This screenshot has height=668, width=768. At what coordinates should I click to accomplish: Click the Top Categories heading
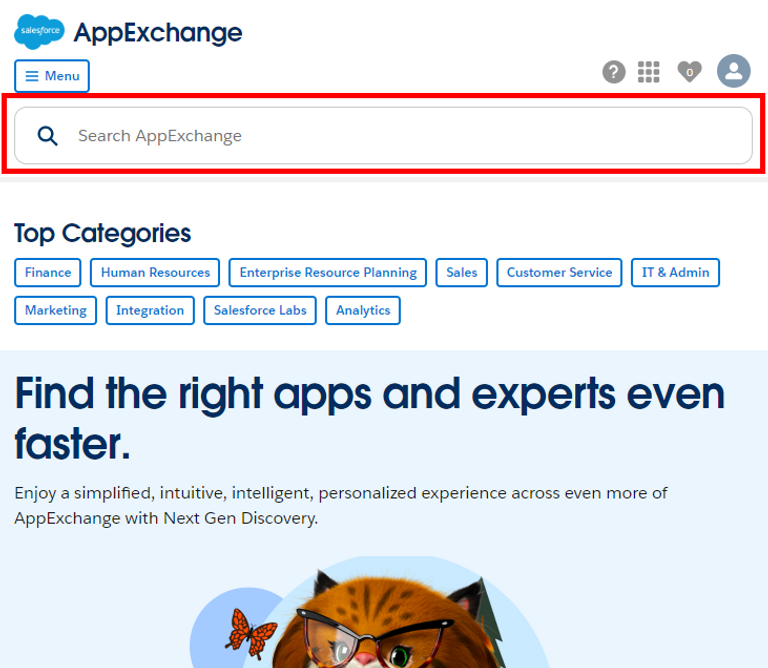[102, 233]
